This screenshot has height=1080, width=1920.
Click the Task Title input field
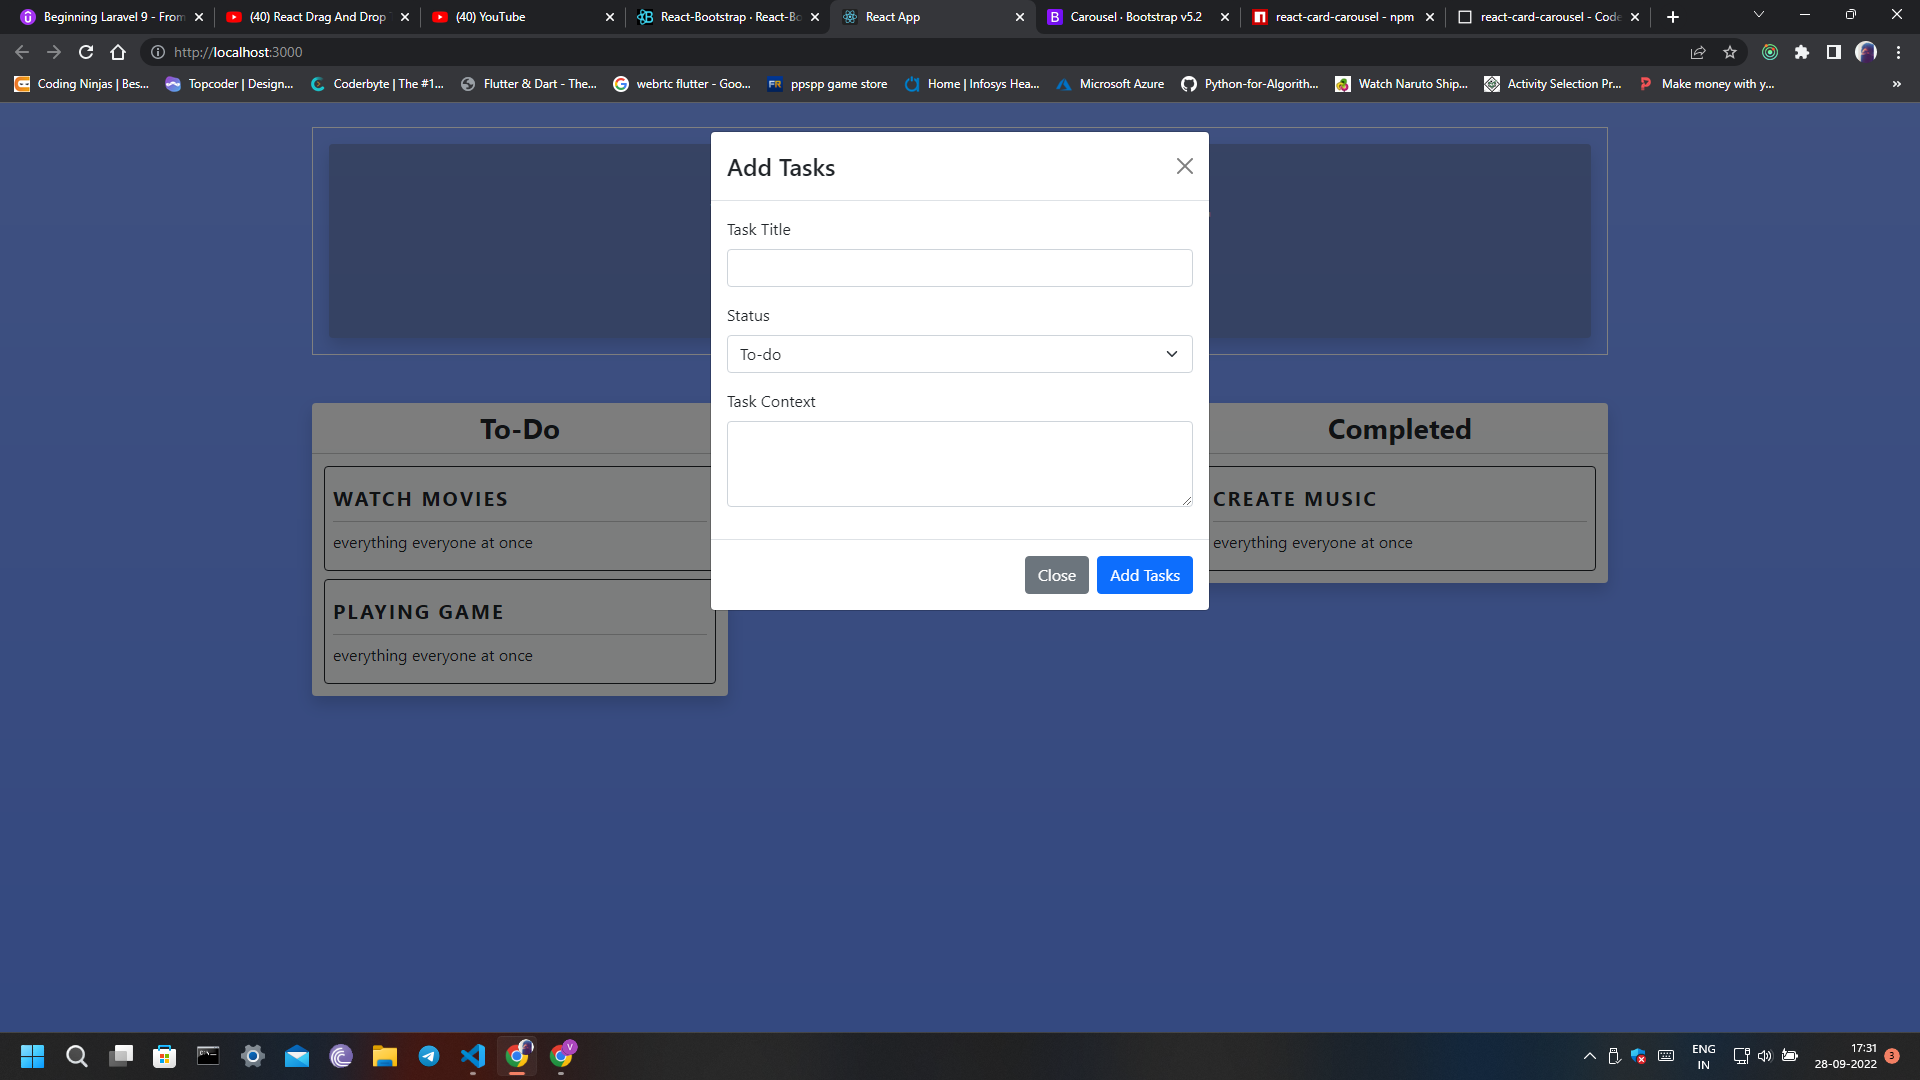tap(959, 268)
